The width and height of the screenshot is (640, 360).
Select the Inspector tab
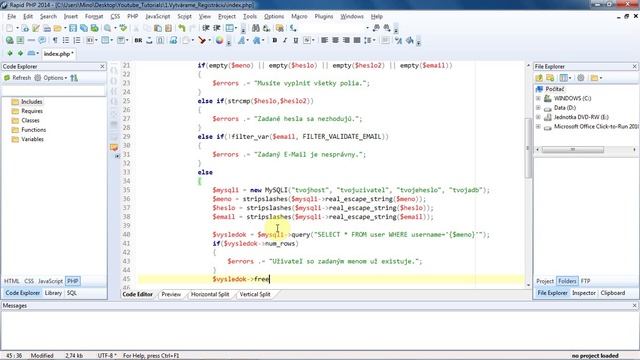tap(584, 293)
